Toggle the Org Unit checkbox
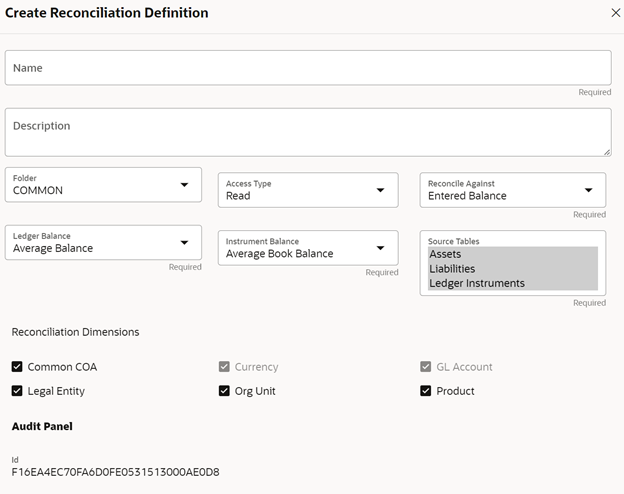This screenshot has height=494, width=624. (x=224, y=391)
